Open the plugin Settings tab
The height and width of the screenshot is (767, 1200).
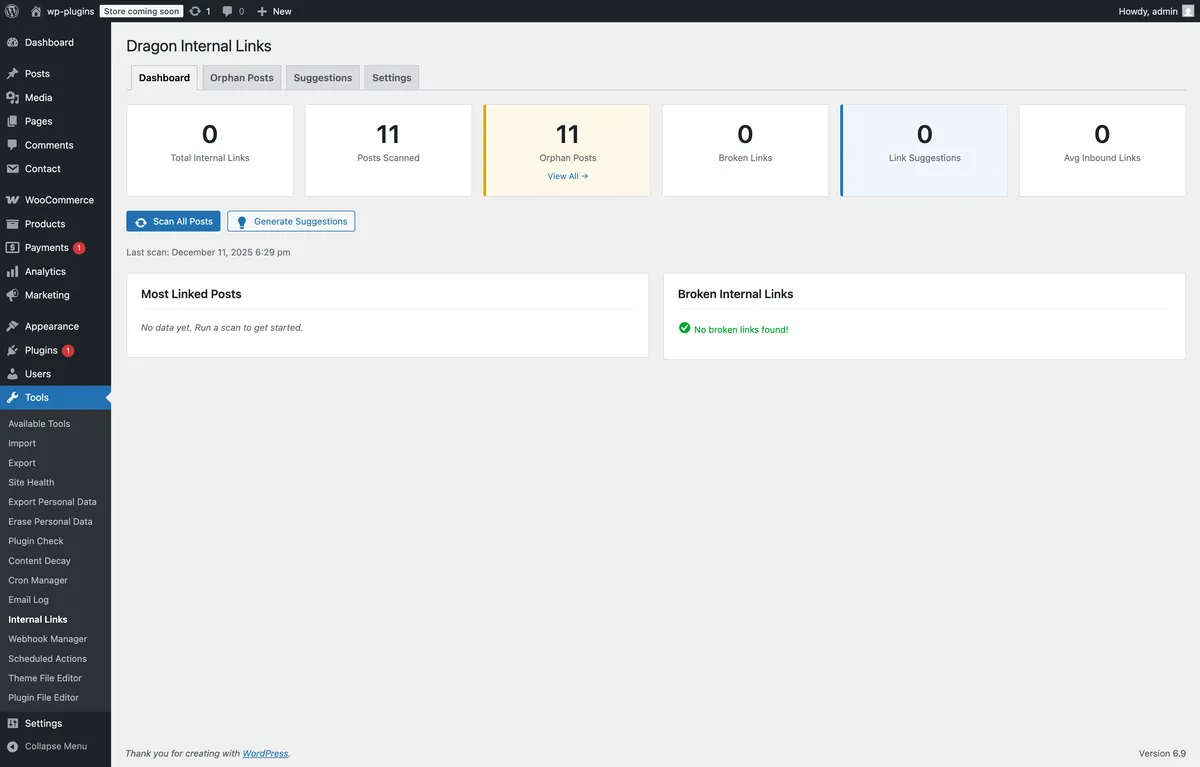coord(392,78)
